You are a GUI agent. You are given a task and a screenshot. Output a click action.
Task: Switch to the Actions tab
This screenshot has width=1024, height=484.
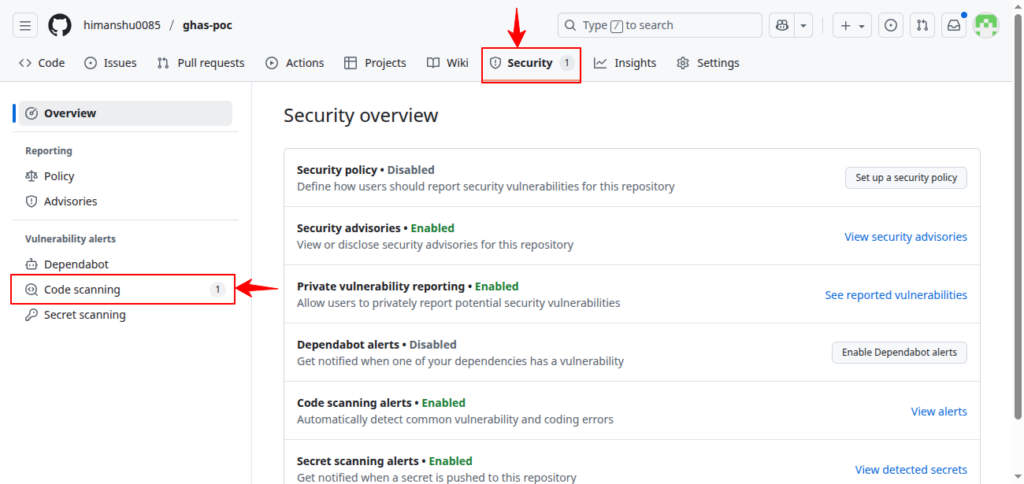(295, 63)
